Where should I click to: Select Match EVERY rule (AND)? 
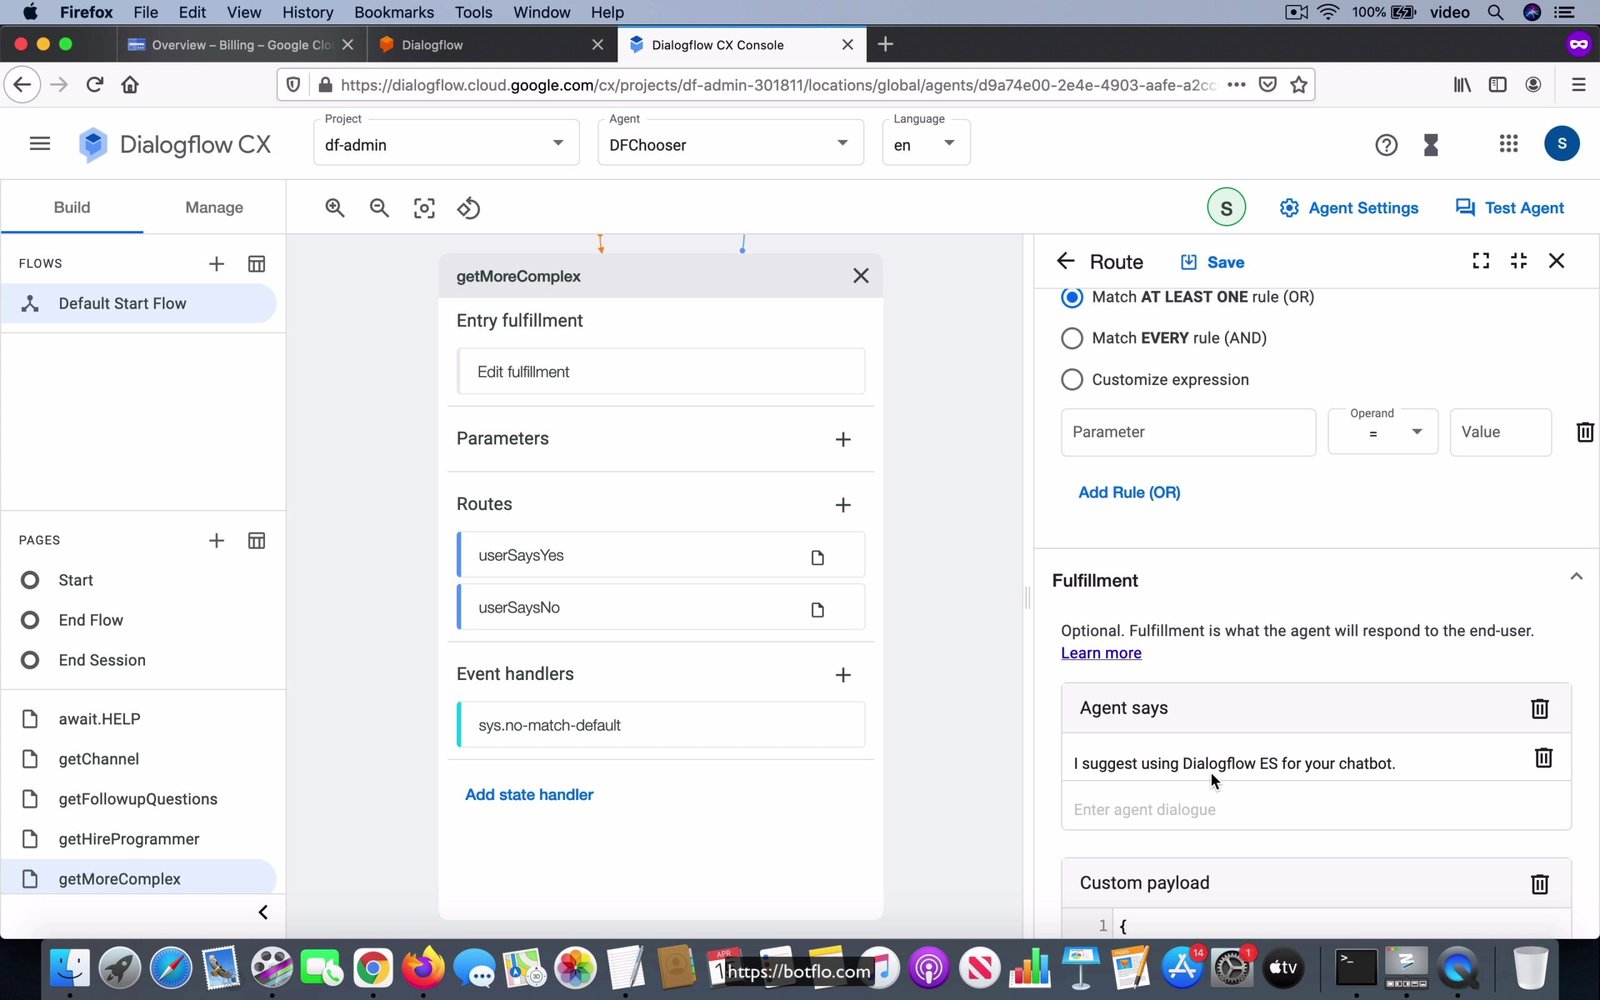pos(1072,338)
